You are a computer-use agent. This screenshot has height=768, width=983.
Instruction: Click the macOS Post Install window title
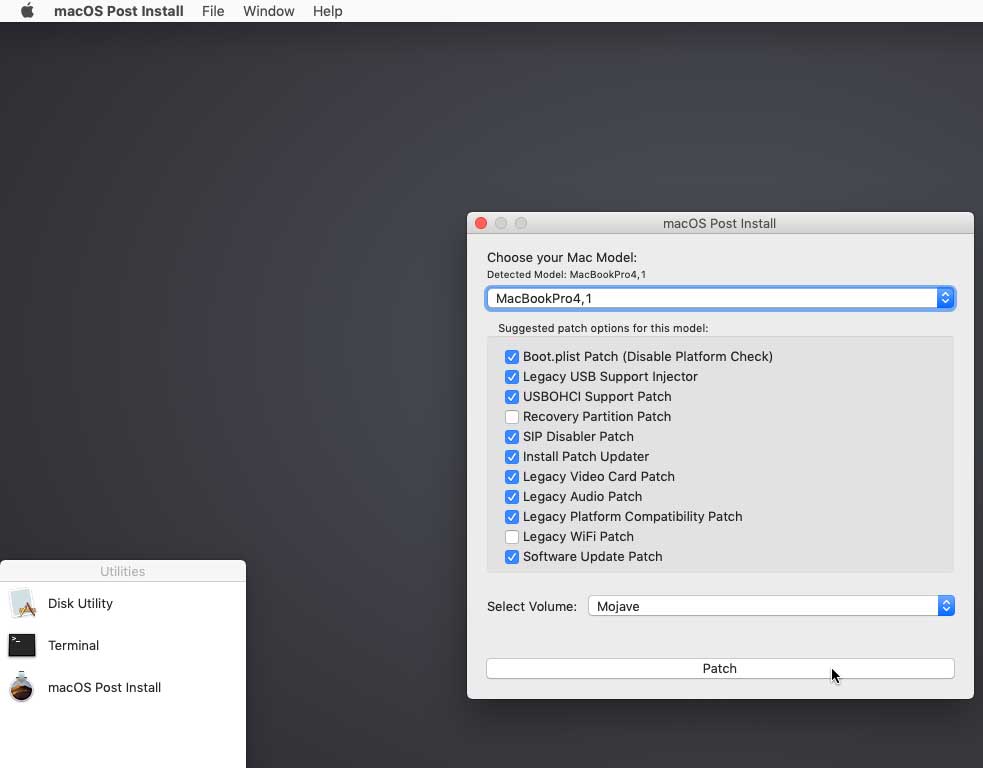[719, 224]
